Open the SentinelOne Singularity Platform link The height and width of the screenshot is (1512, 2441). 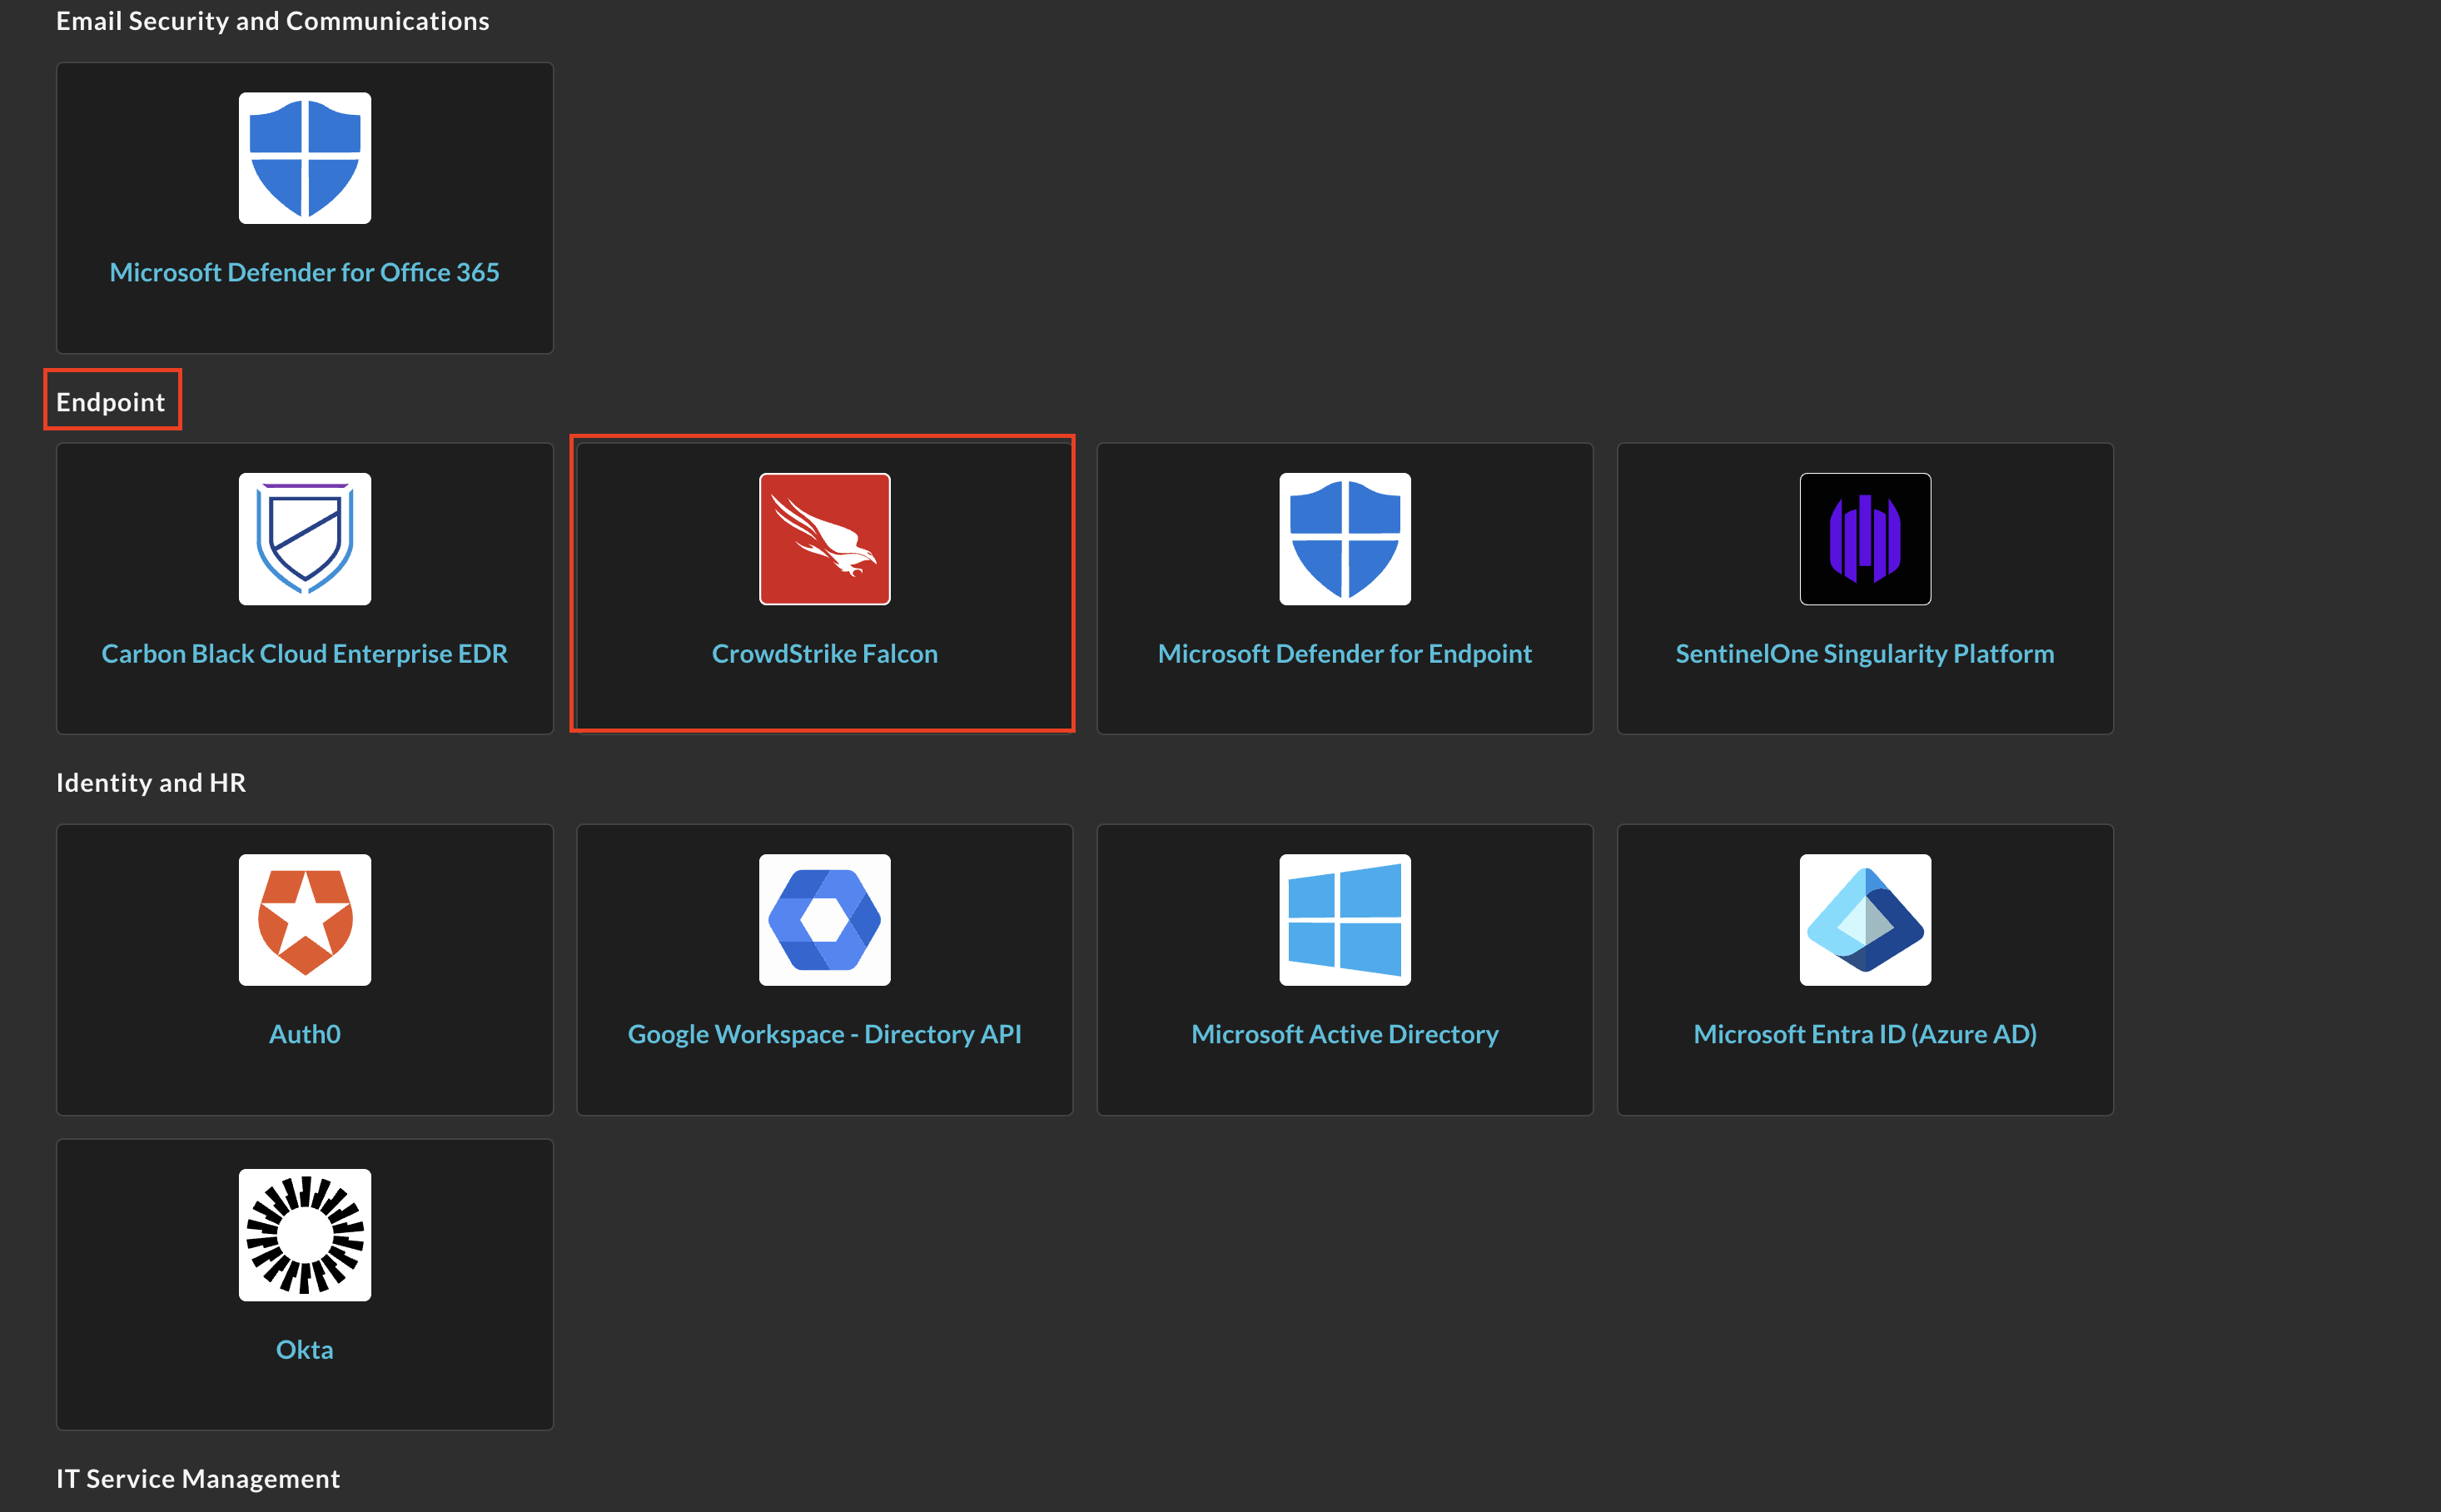pyautogui.click(x=1865, y=654)
